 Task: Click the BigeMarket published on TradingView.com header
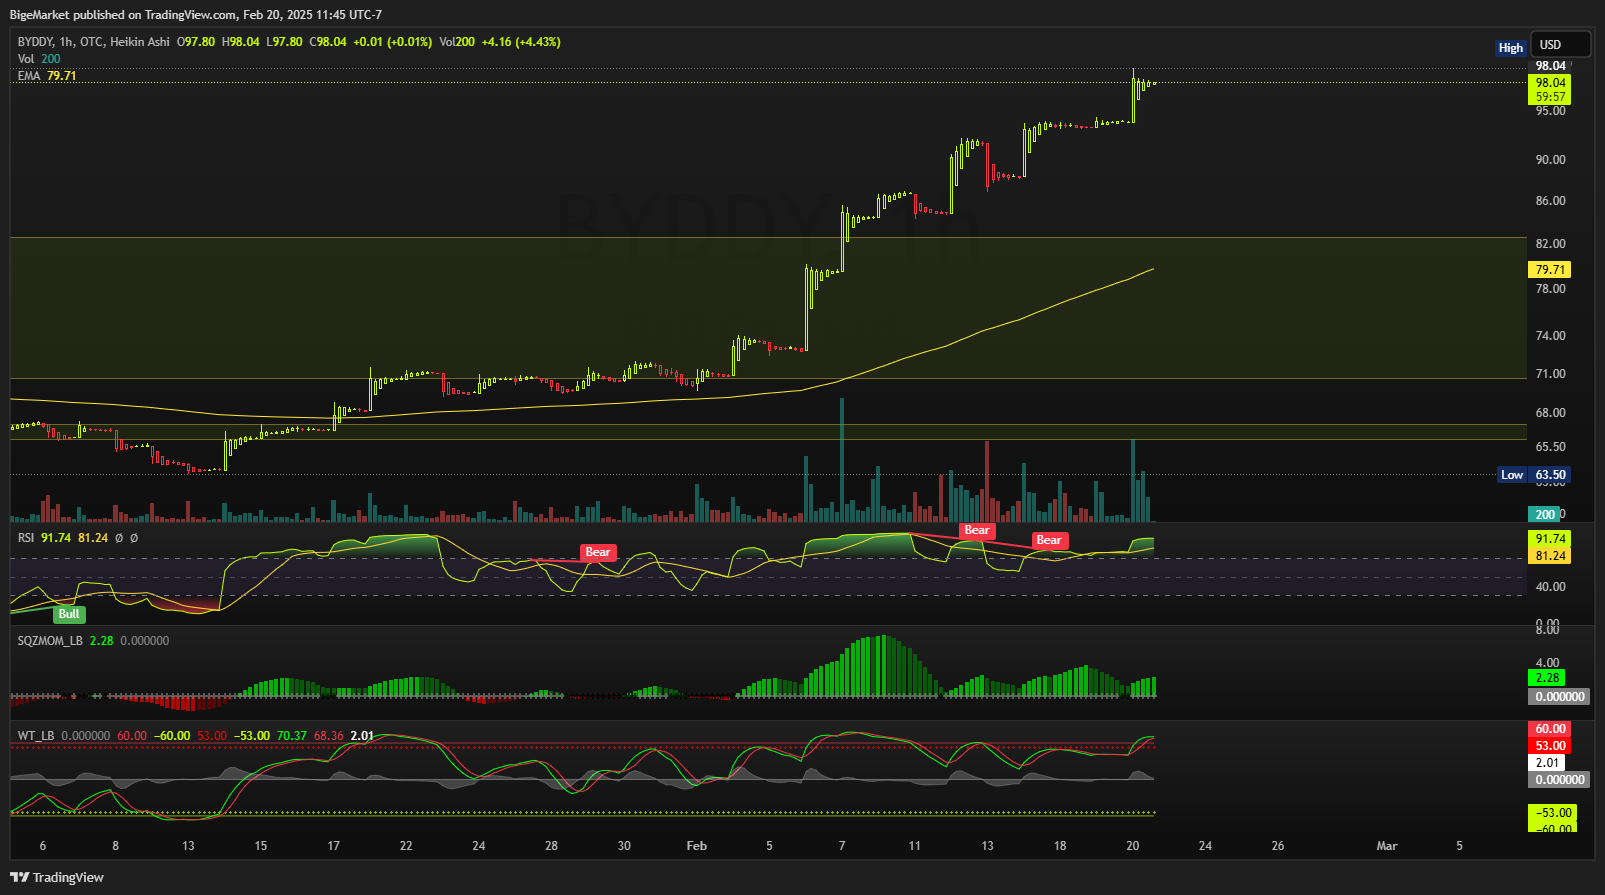(196, 15)
